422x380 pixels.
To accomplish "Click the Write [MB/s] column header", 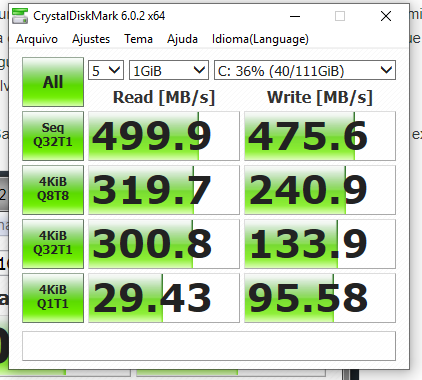I will point(320,97).
